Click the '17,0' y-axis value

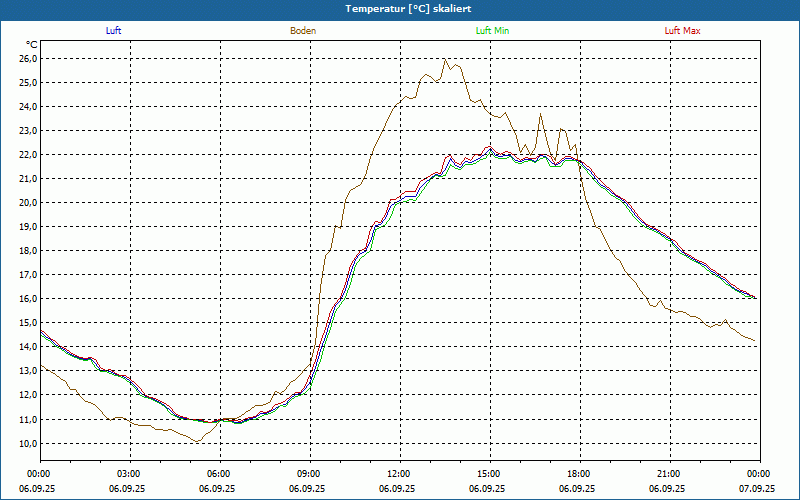point(28,274)
